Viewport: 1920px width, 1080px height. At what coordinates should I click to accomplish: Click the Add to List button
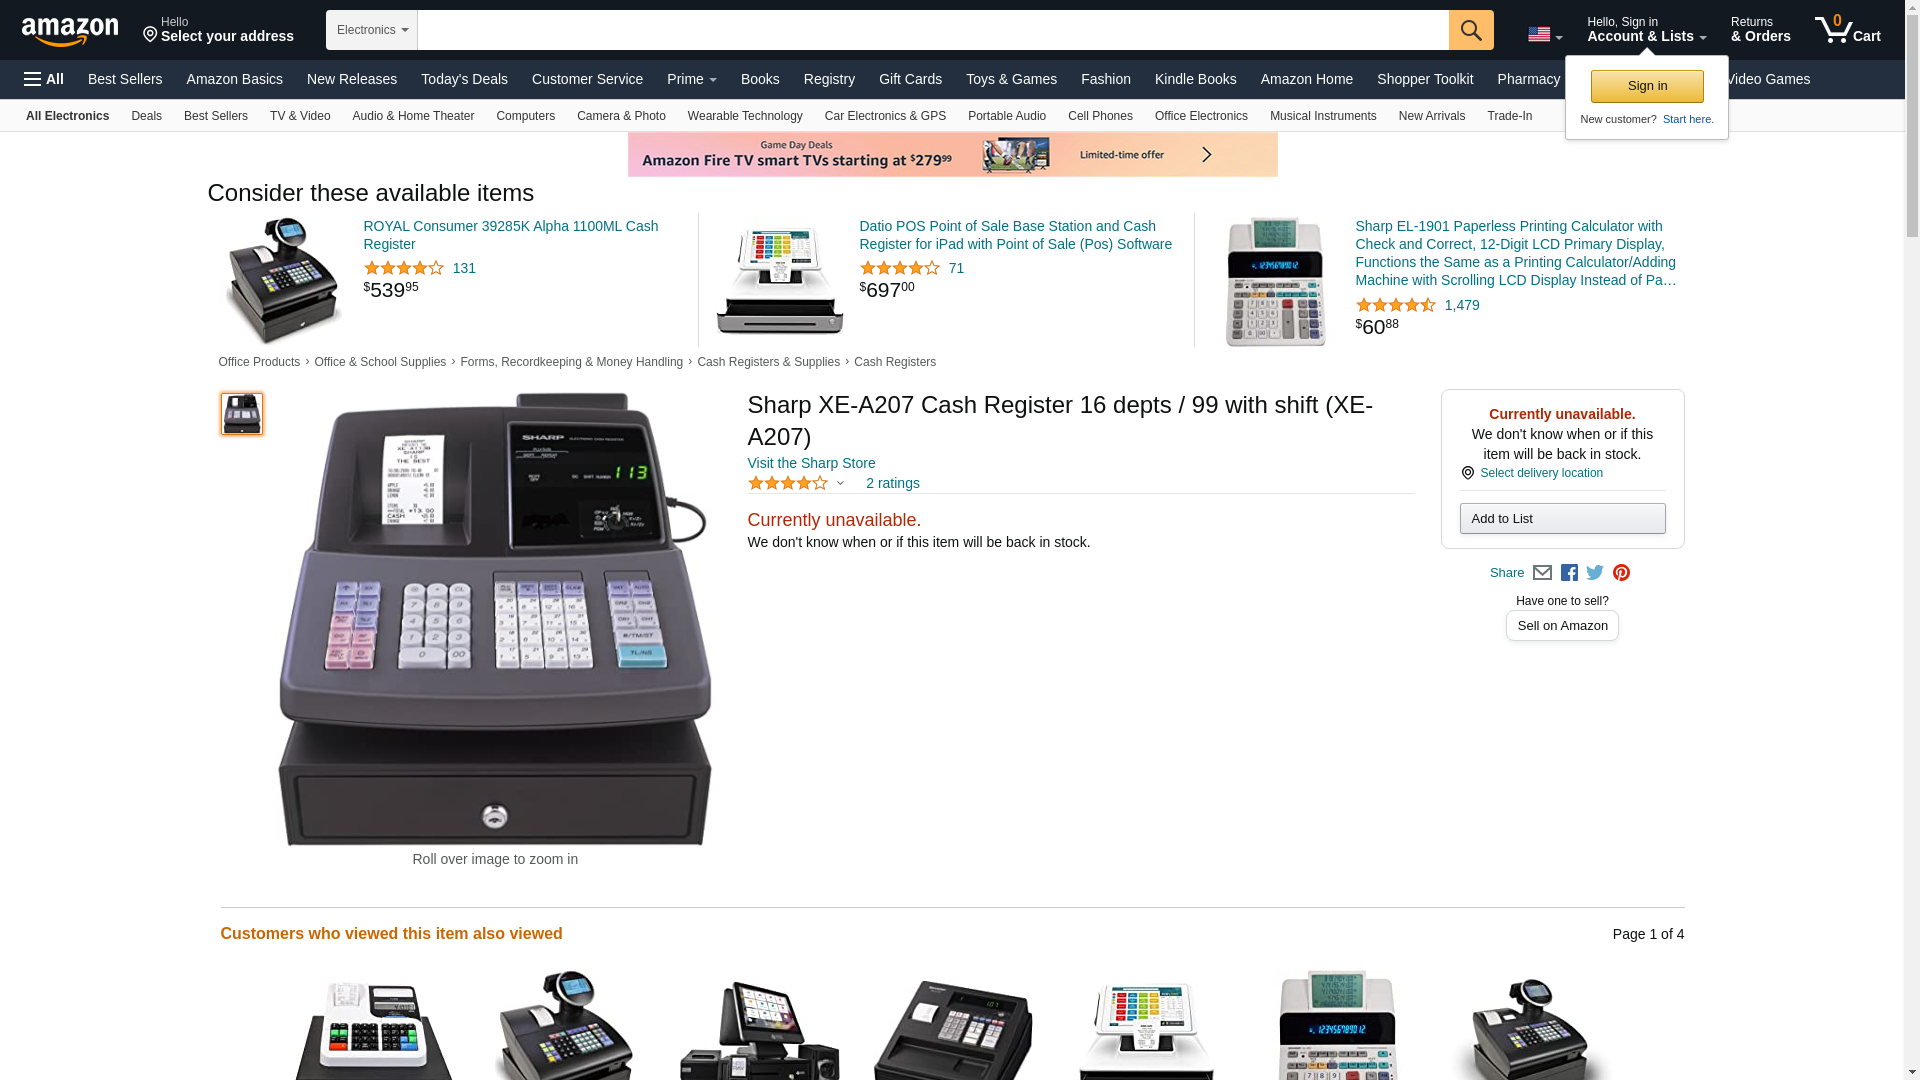1562,518
